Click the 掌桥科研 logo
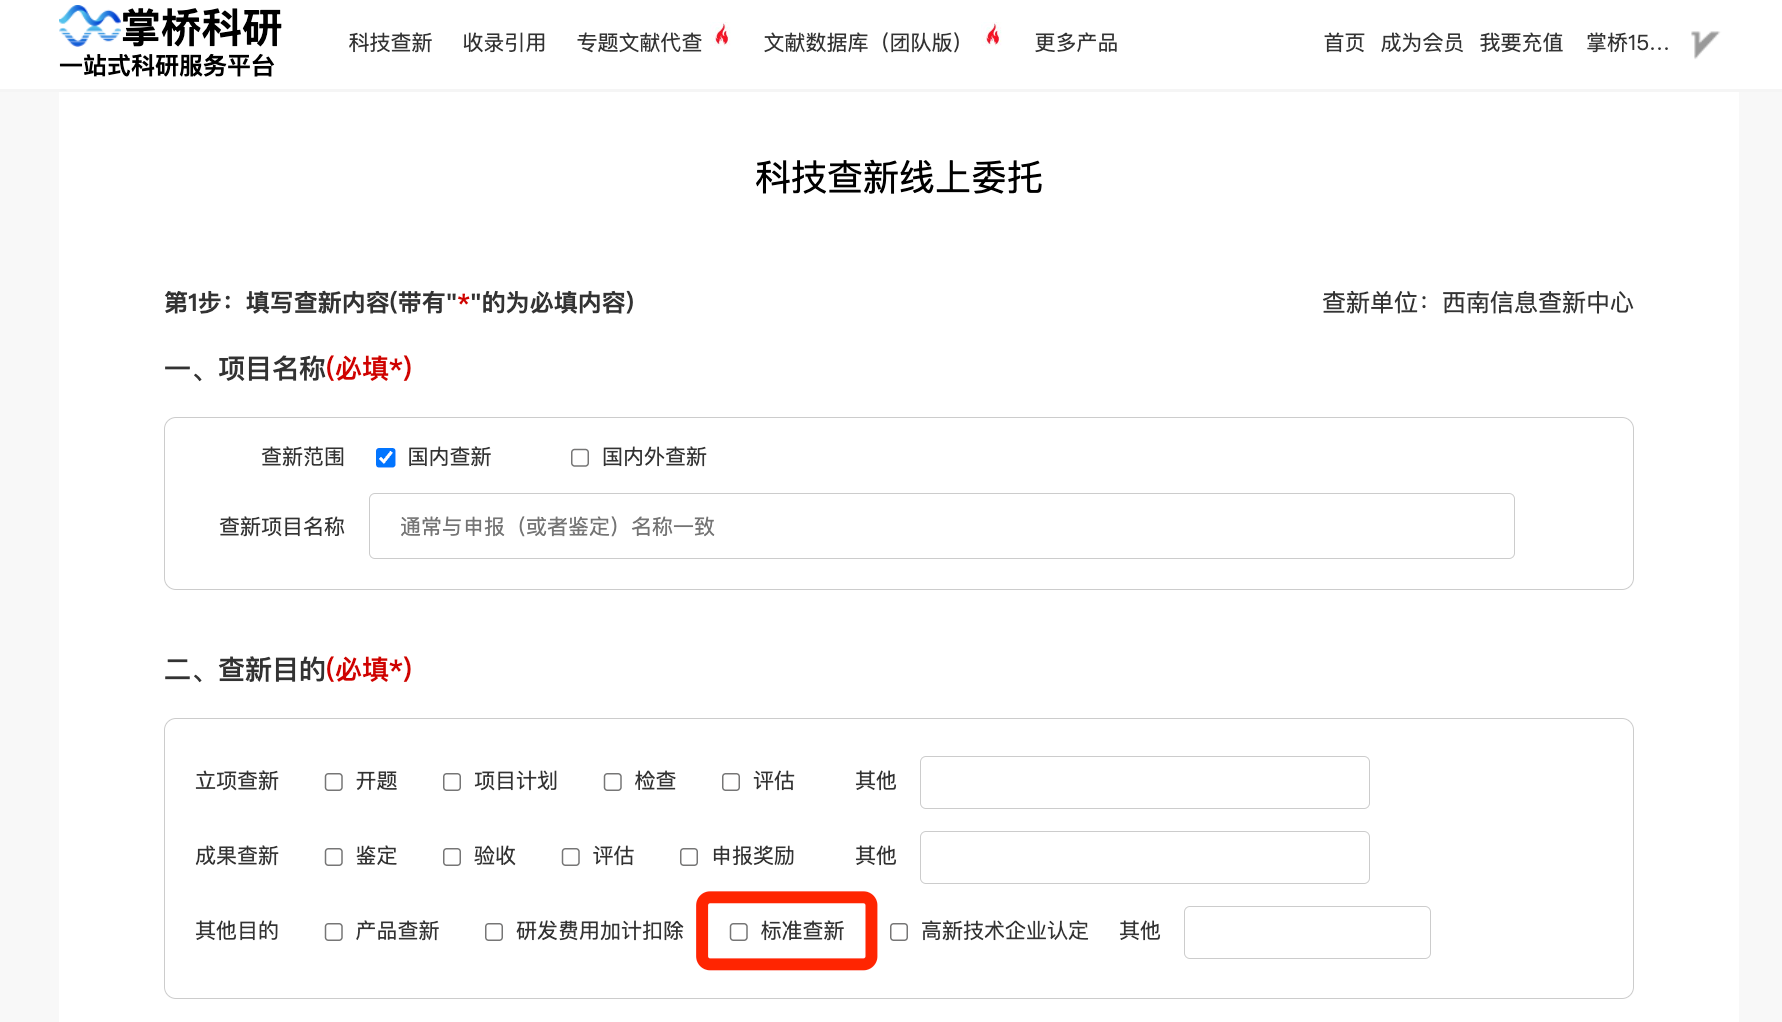The image size is (1782, 1022). click(171, 42)
